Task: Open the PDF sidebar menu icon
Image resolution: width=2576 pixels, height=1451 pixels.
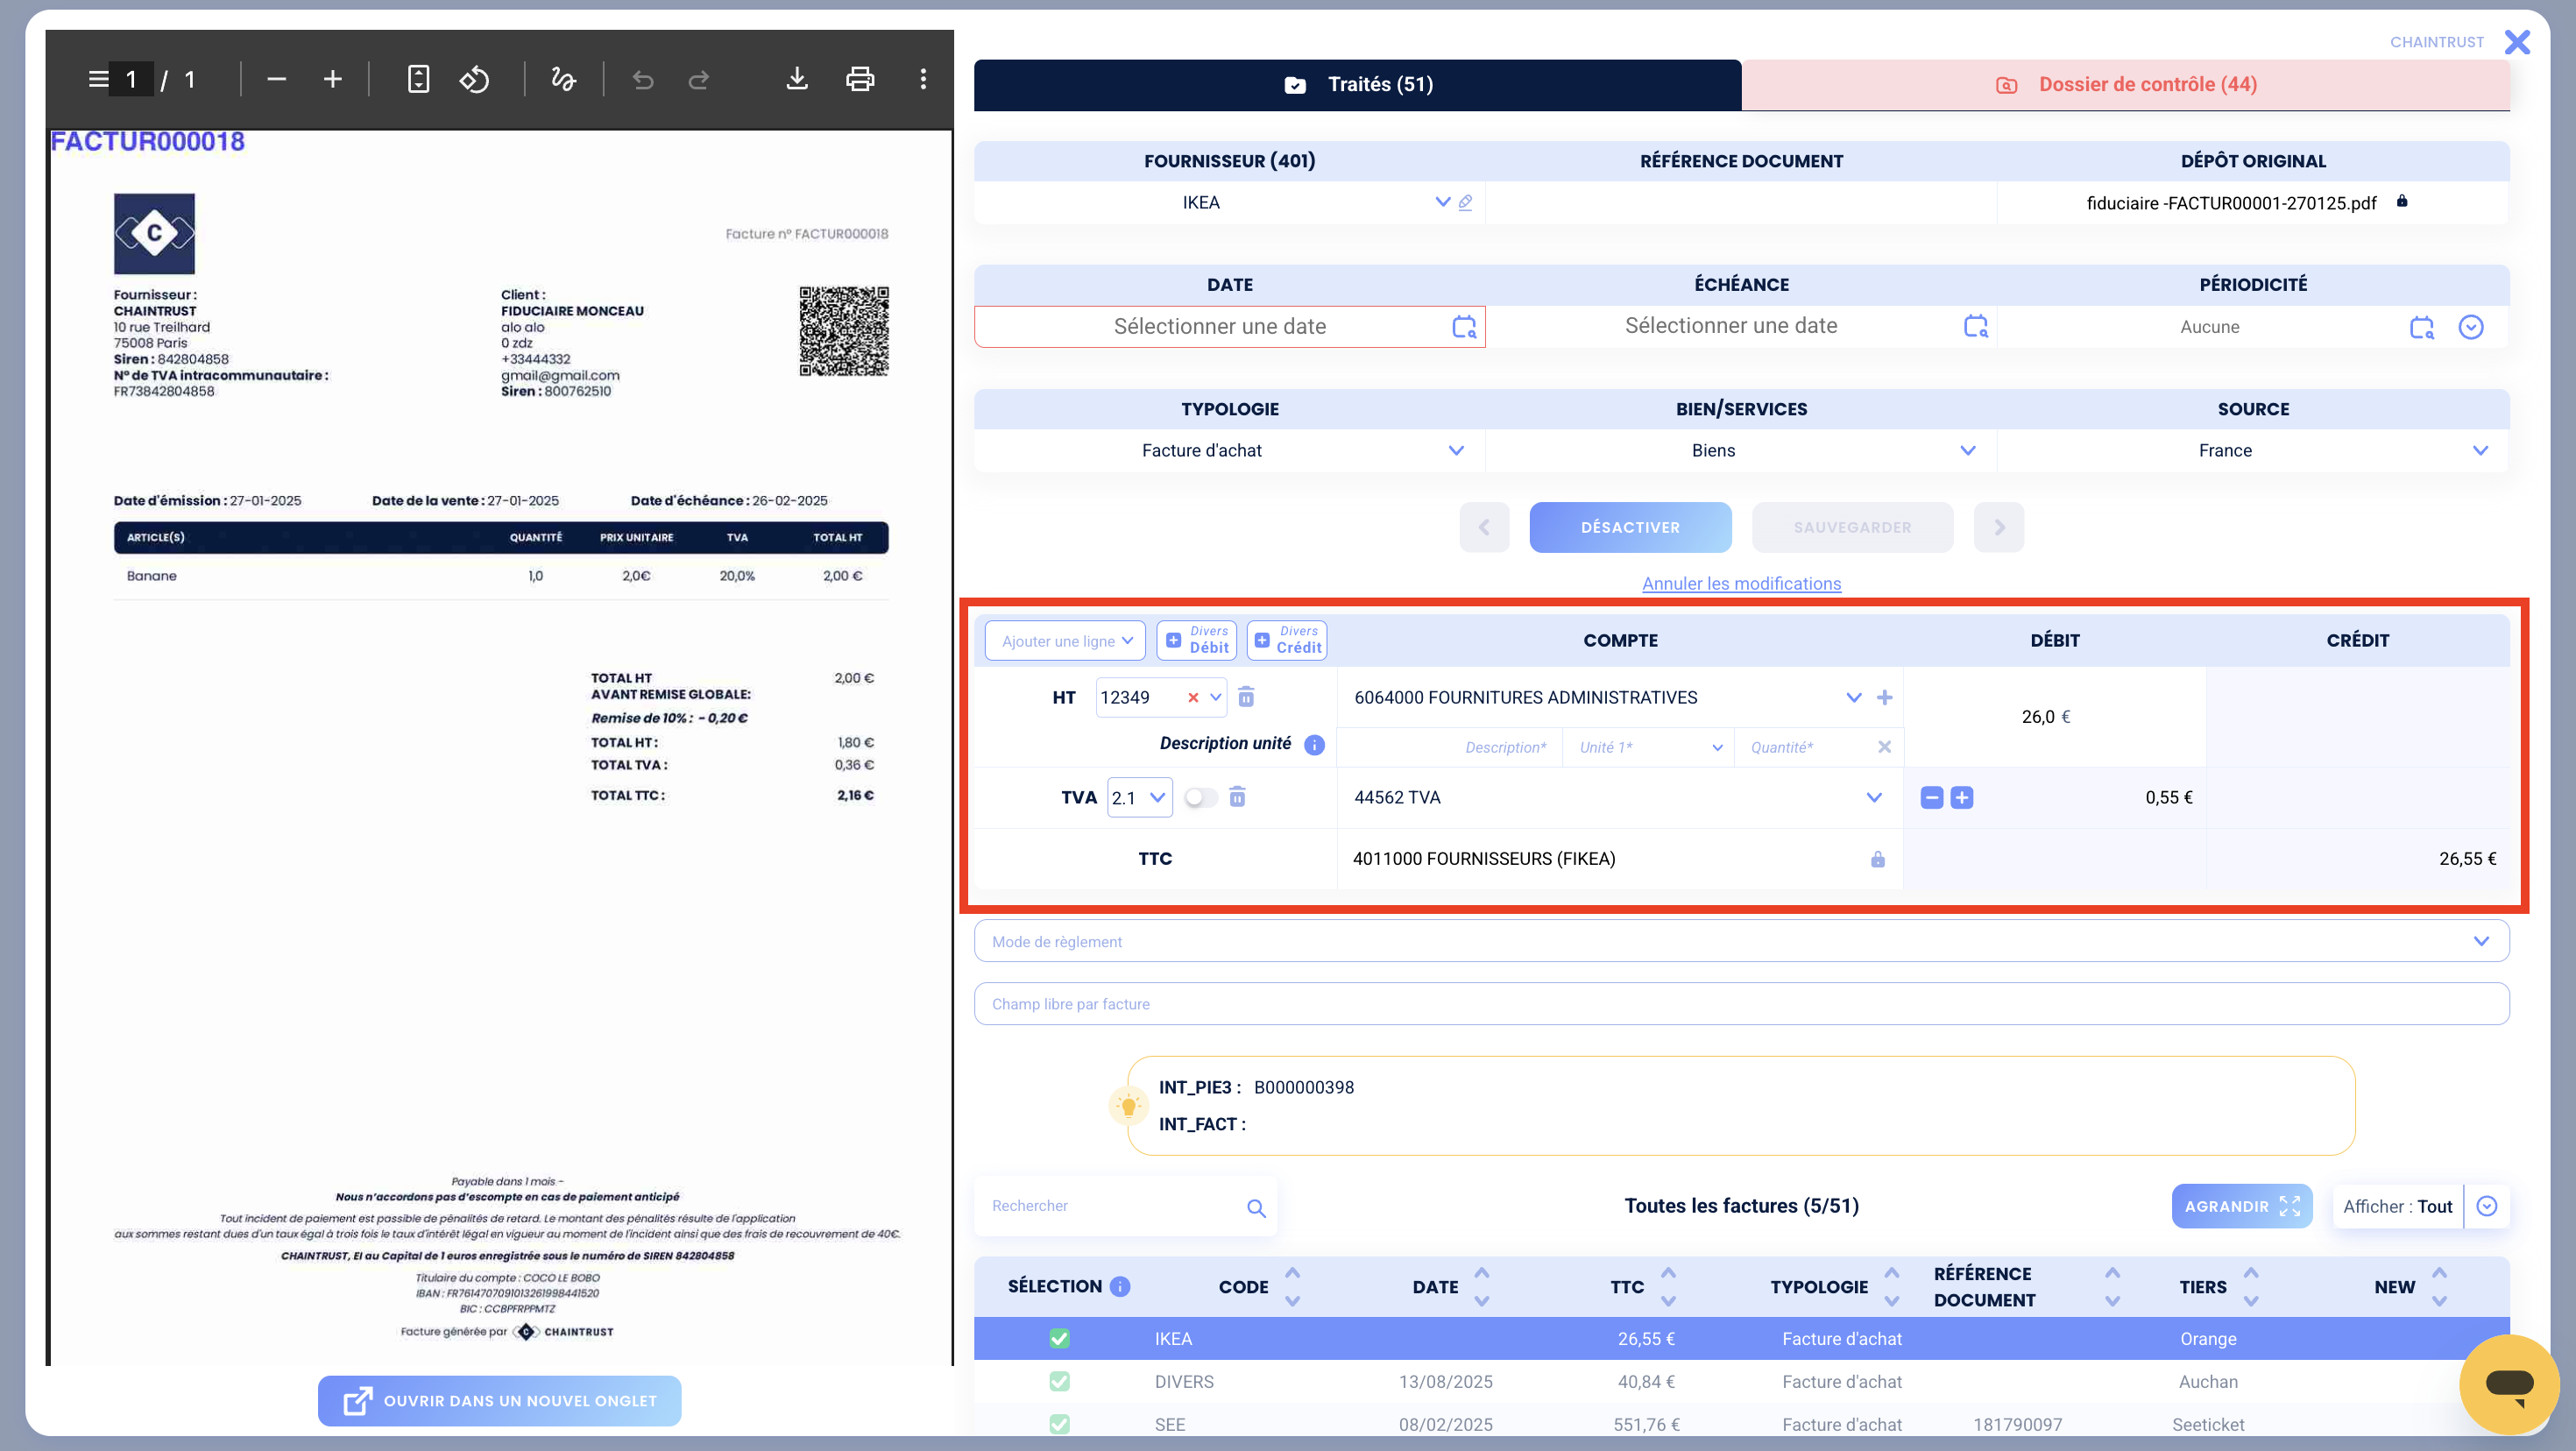Action: click(98, 79)
